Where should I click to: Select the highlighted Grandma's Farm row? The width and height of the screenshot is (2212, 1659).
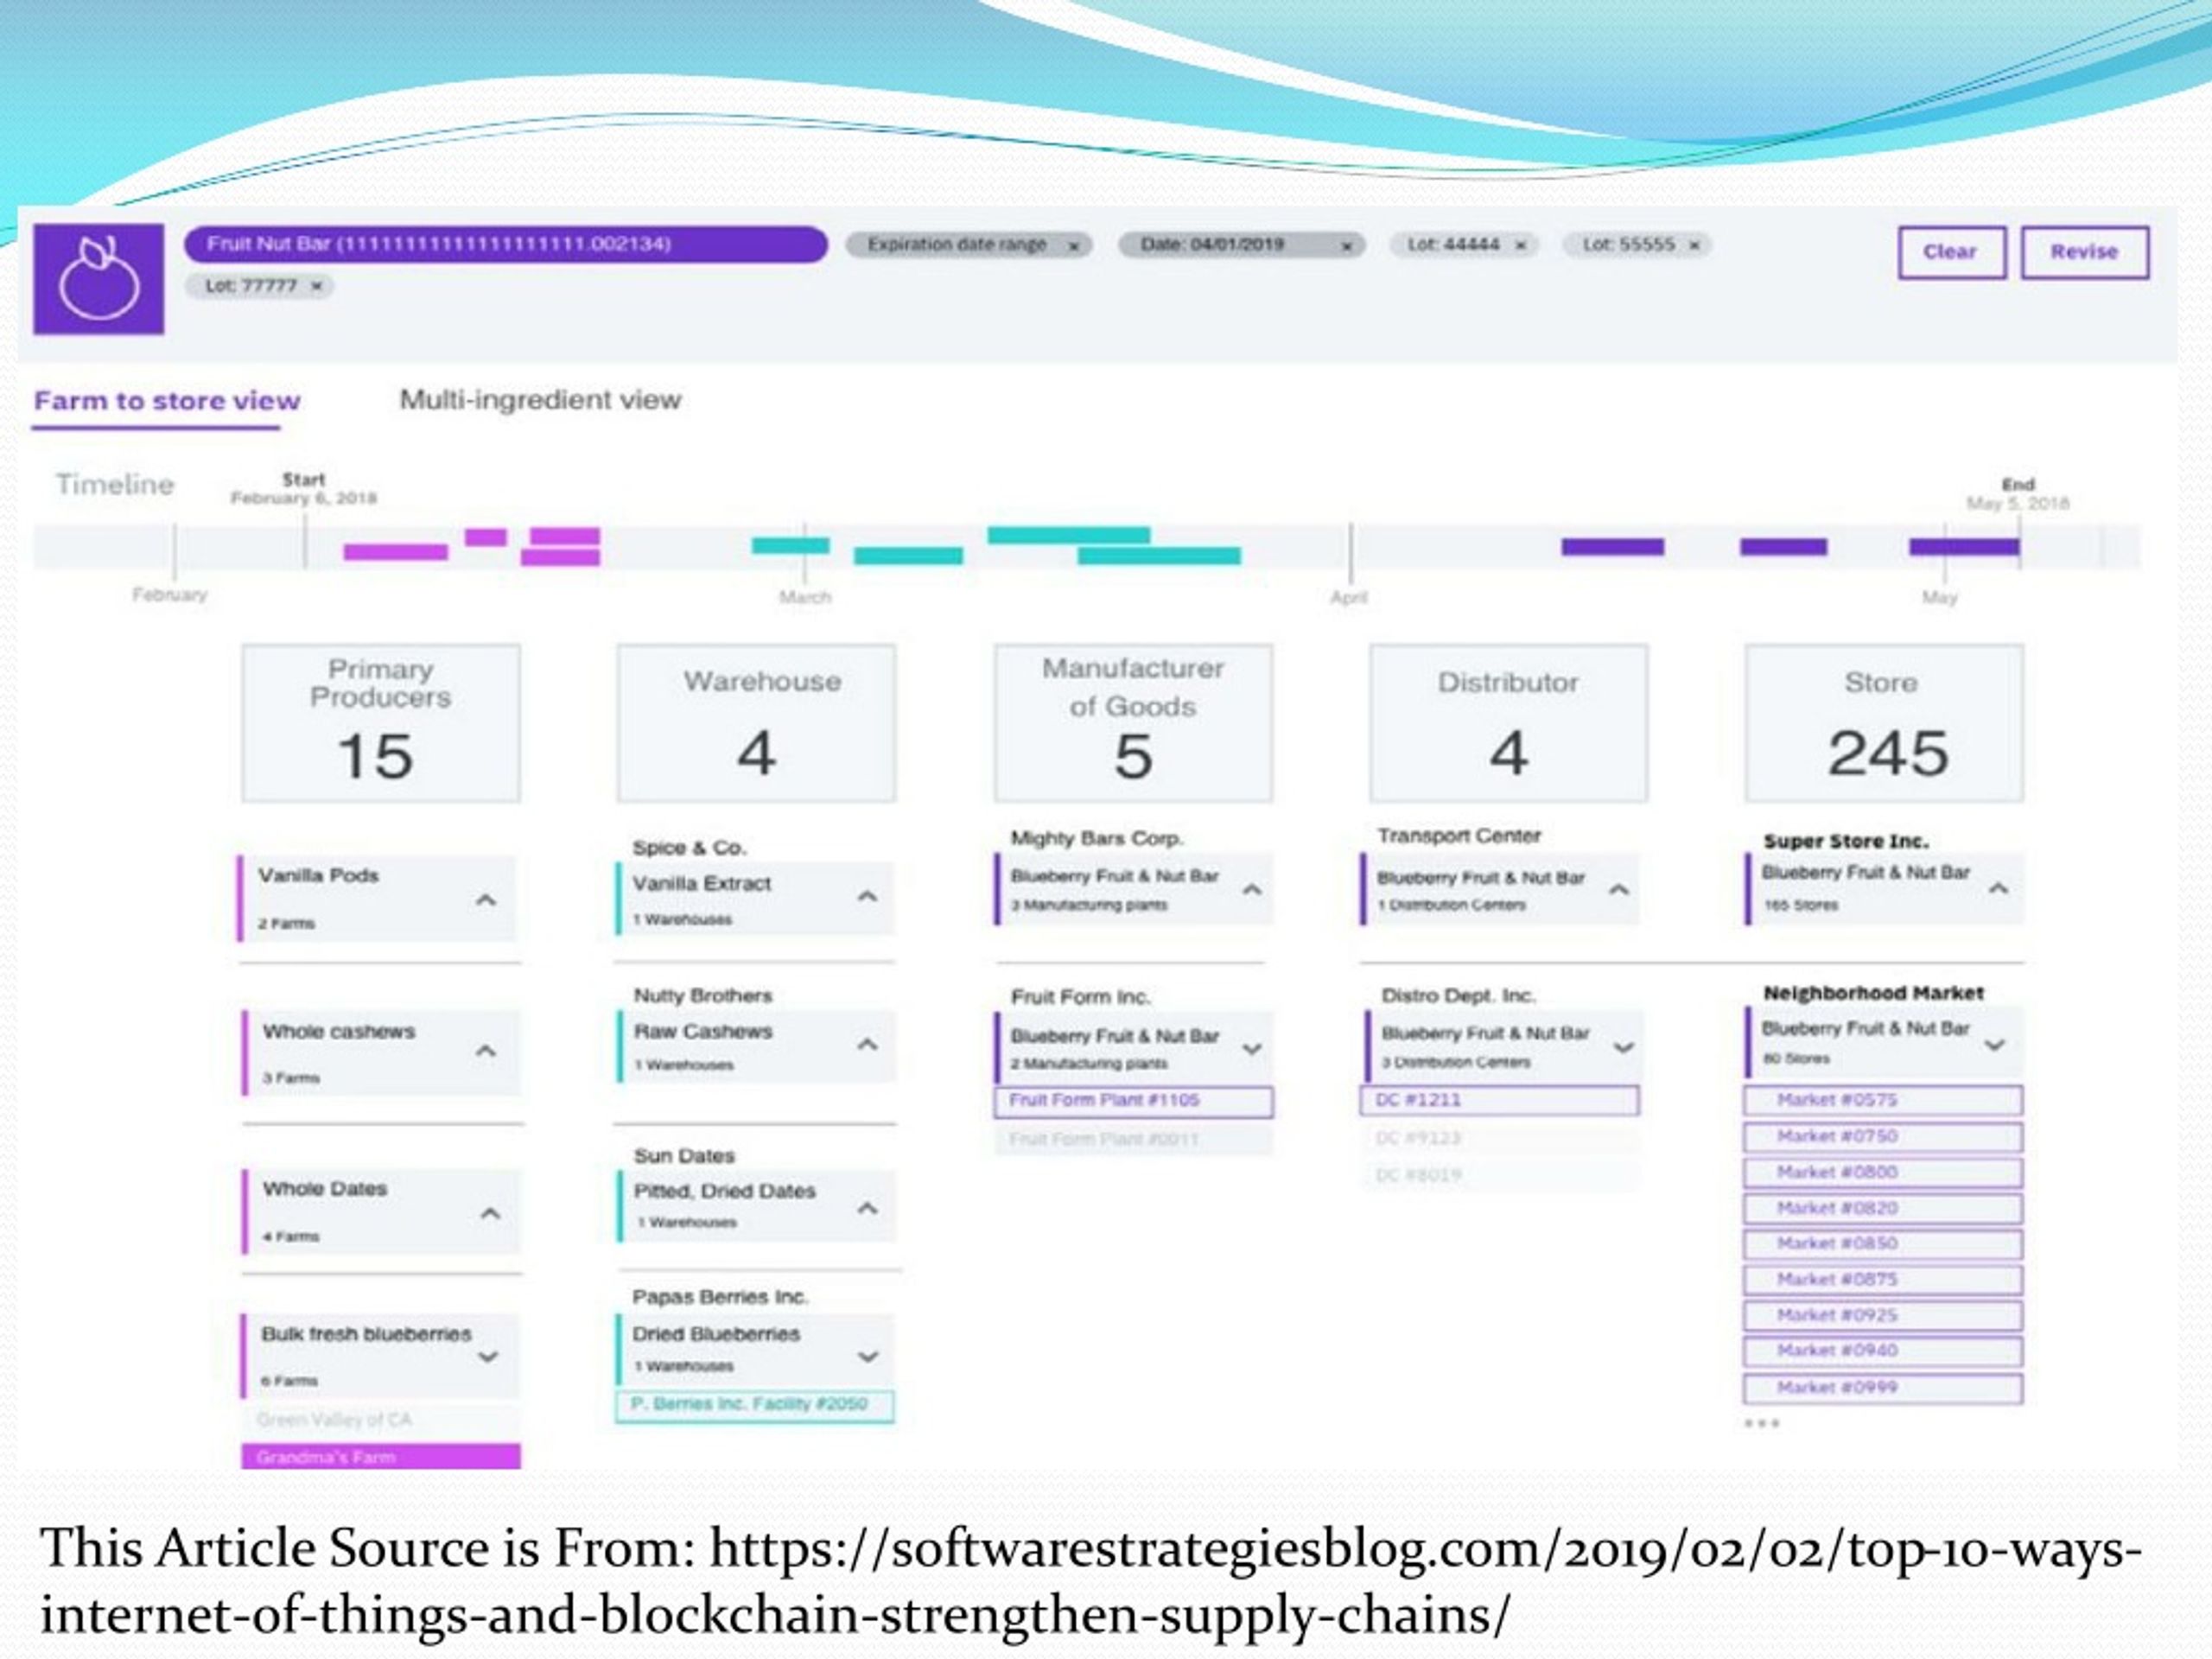click(381, 1457)
